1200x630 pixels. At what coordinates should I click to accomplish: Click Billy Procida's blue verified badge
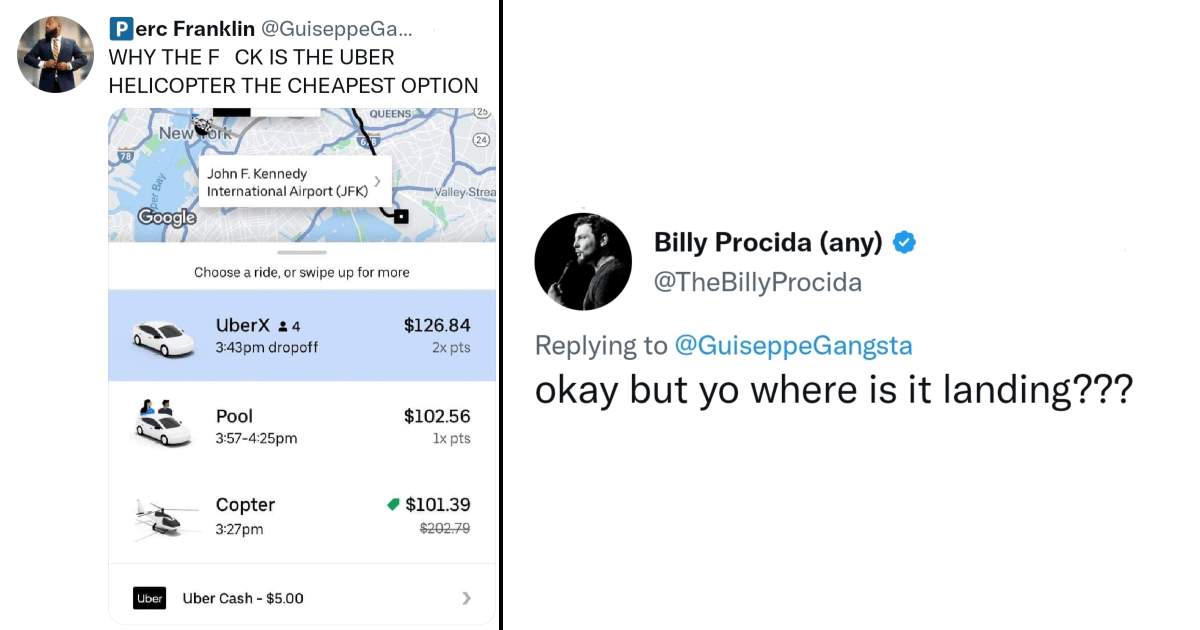coord(905,242)
